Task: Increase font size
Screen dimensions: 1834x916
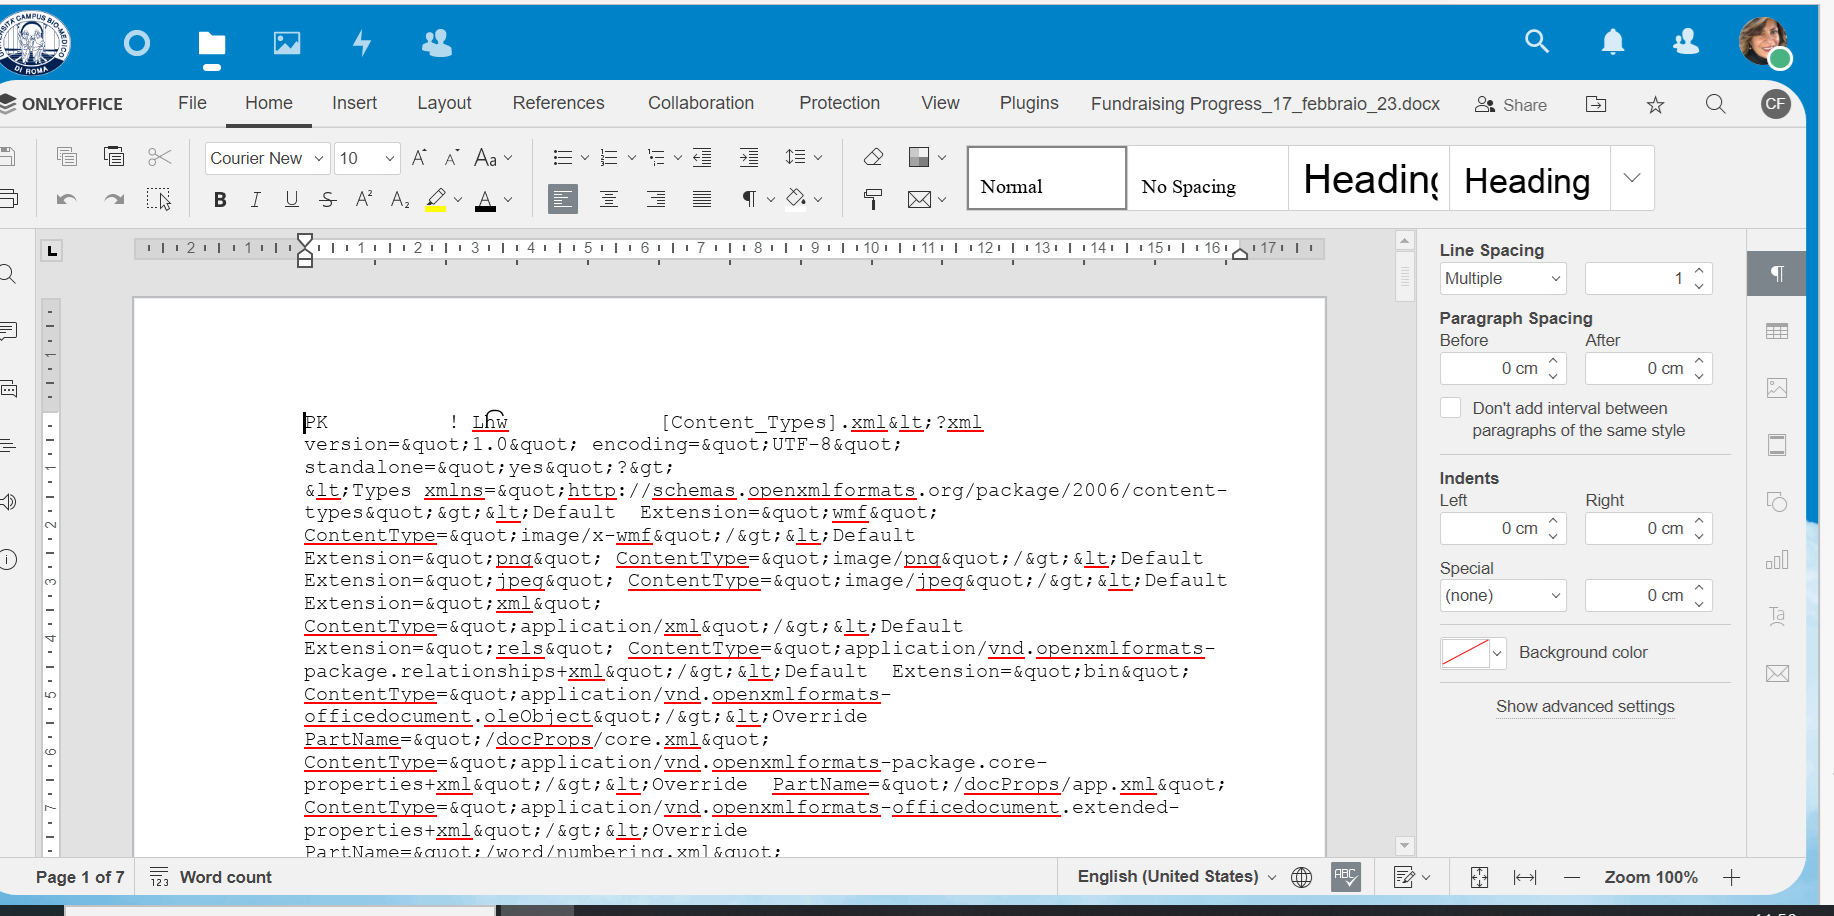Action: click(419, 157)
